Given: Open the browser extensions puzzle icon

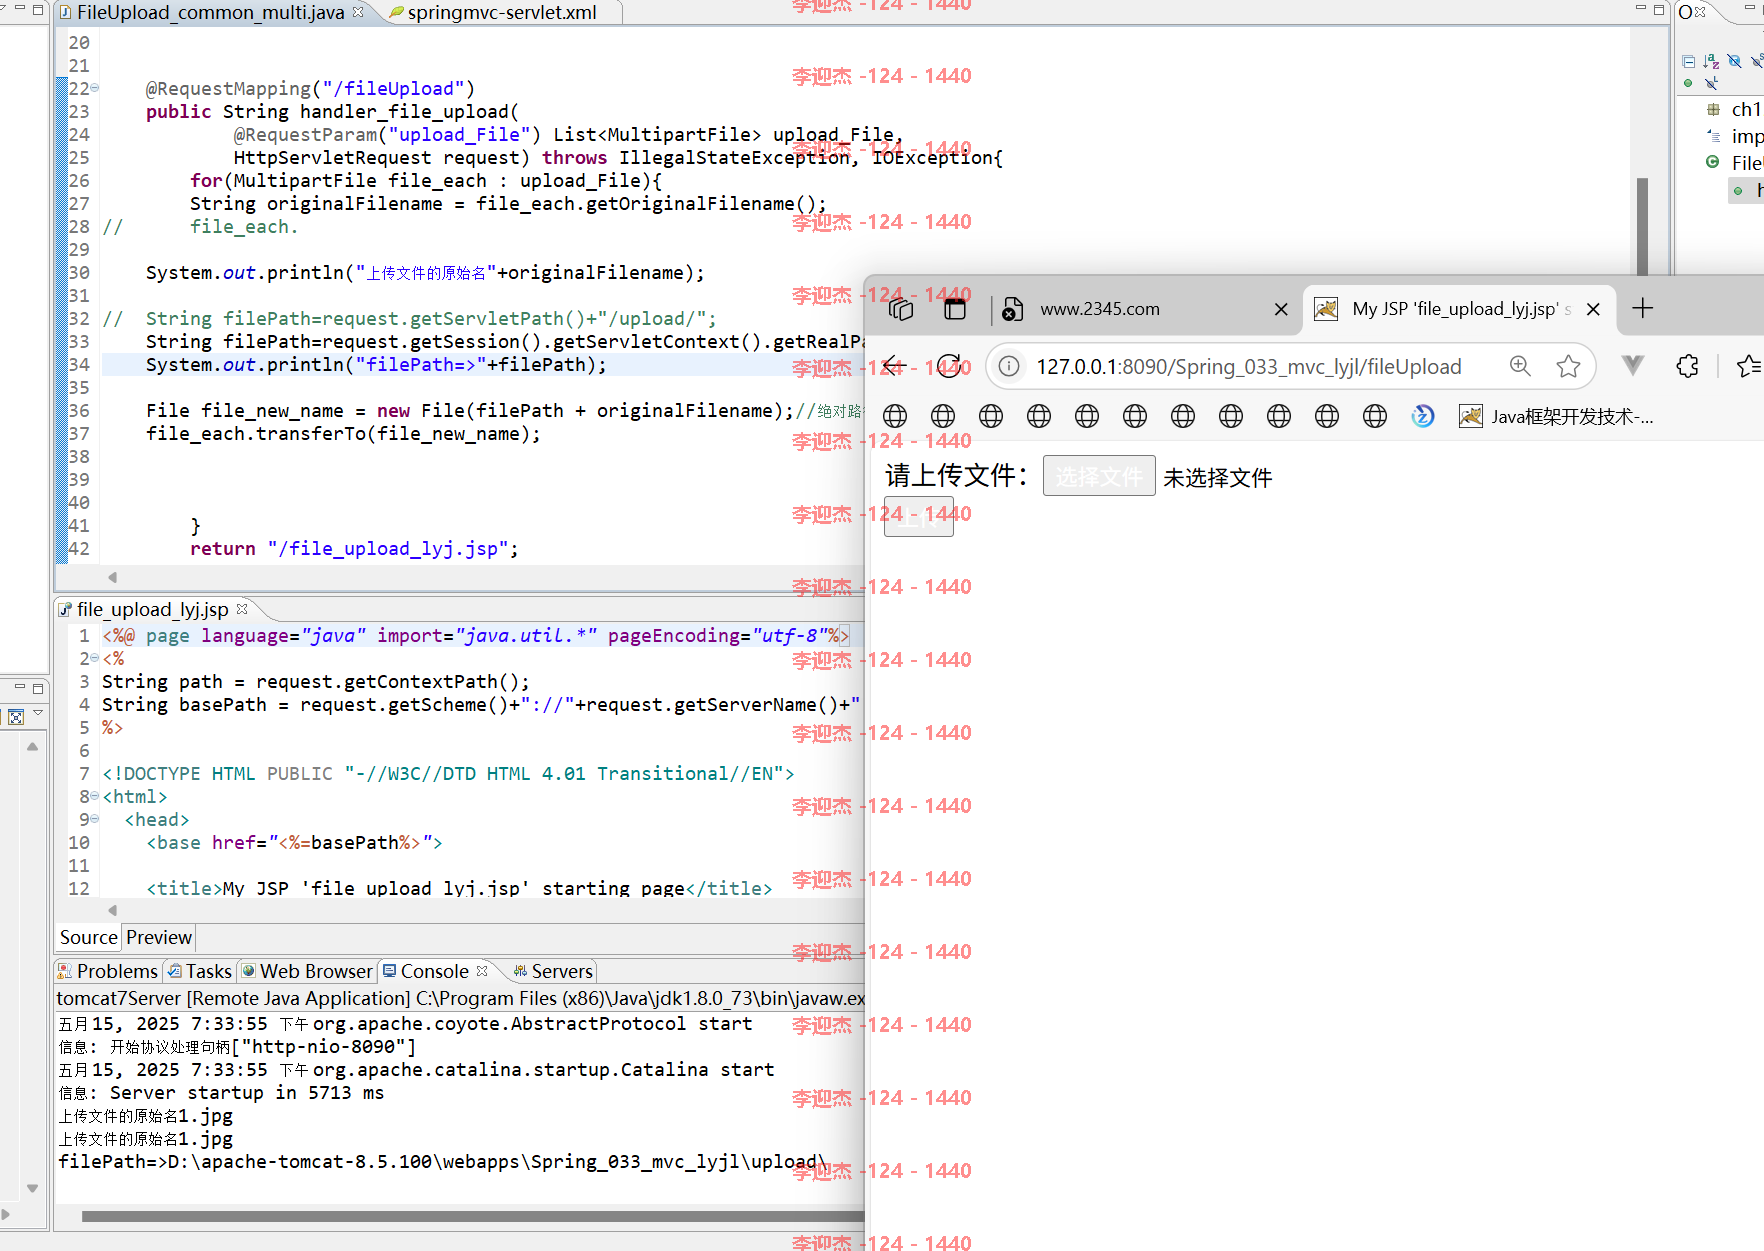Looking at the screenshot, I should (1688, 367).
